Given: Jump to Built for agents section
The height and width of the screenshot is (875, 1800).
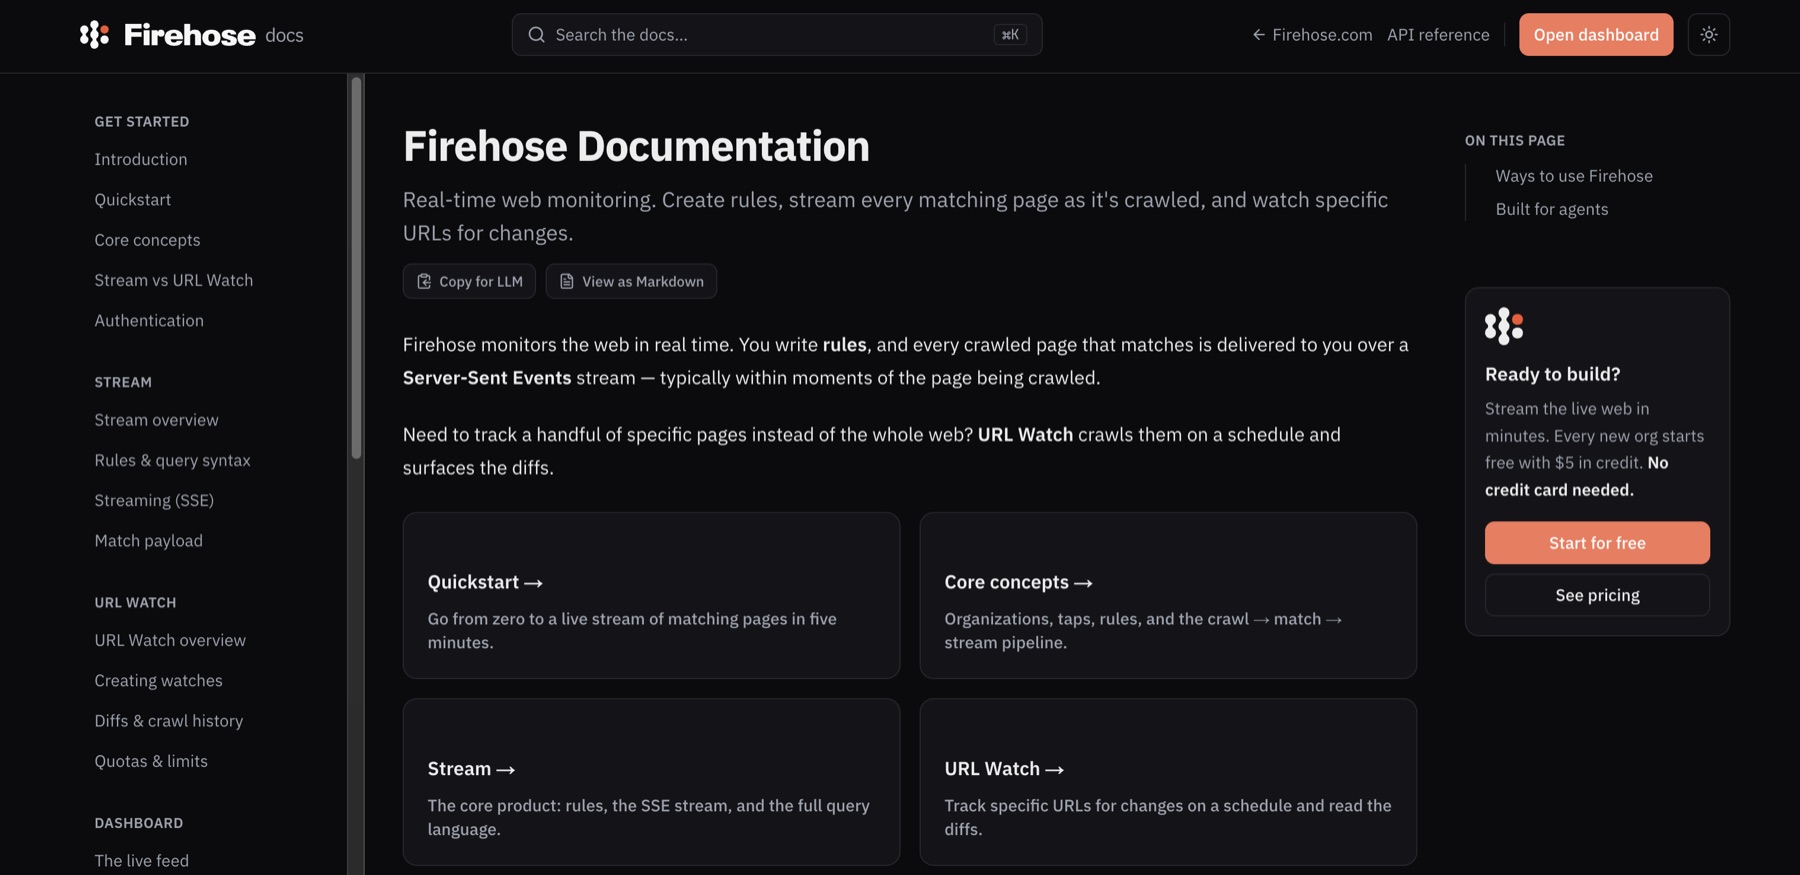Looking at the screenshot, I should 1552,209.
